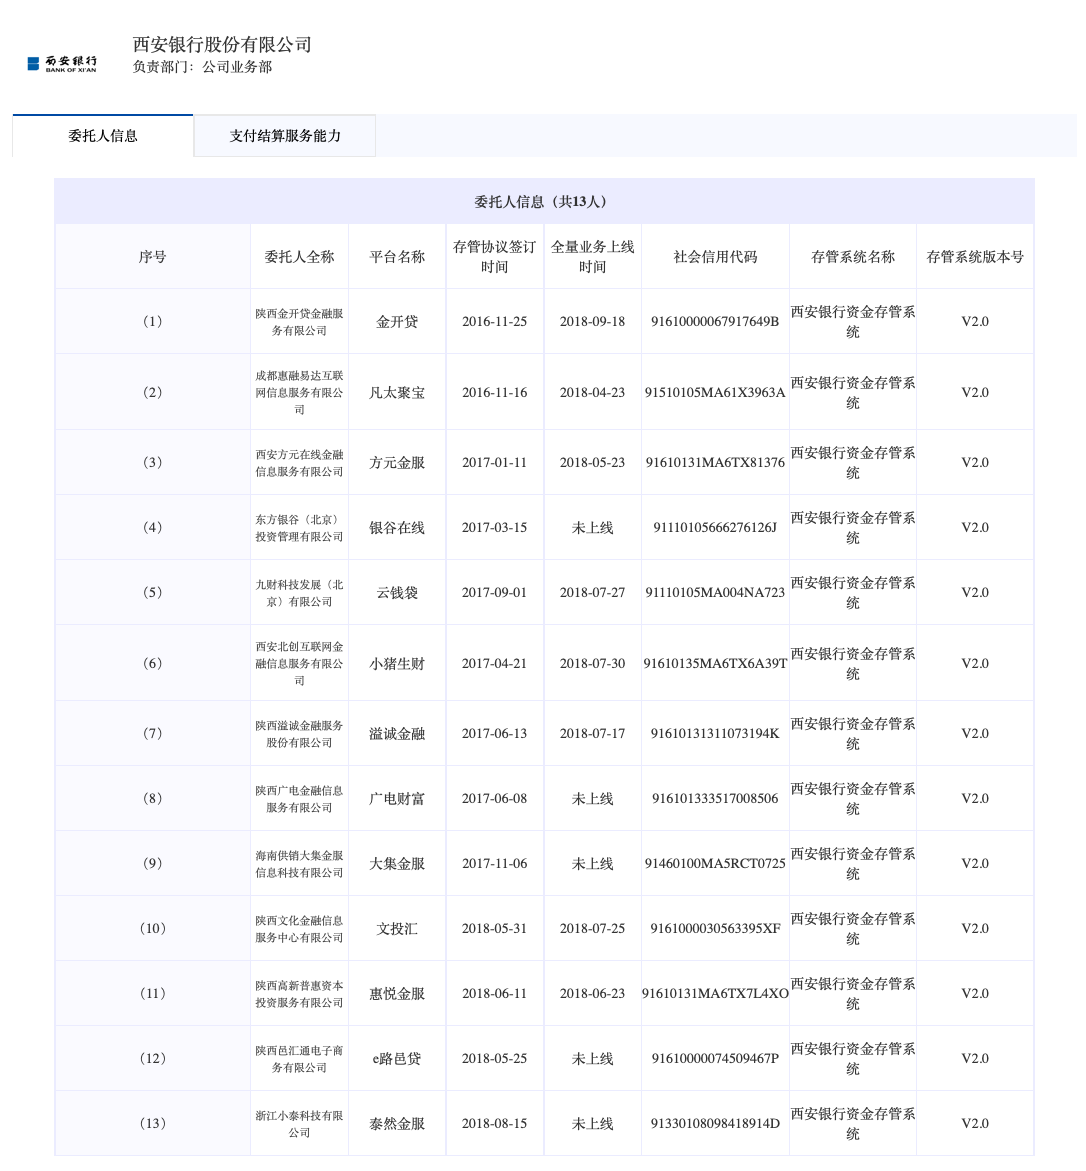Click platform name 云钱袋
Viewport: 1086px width, 1171px height.
coord(397,593)
